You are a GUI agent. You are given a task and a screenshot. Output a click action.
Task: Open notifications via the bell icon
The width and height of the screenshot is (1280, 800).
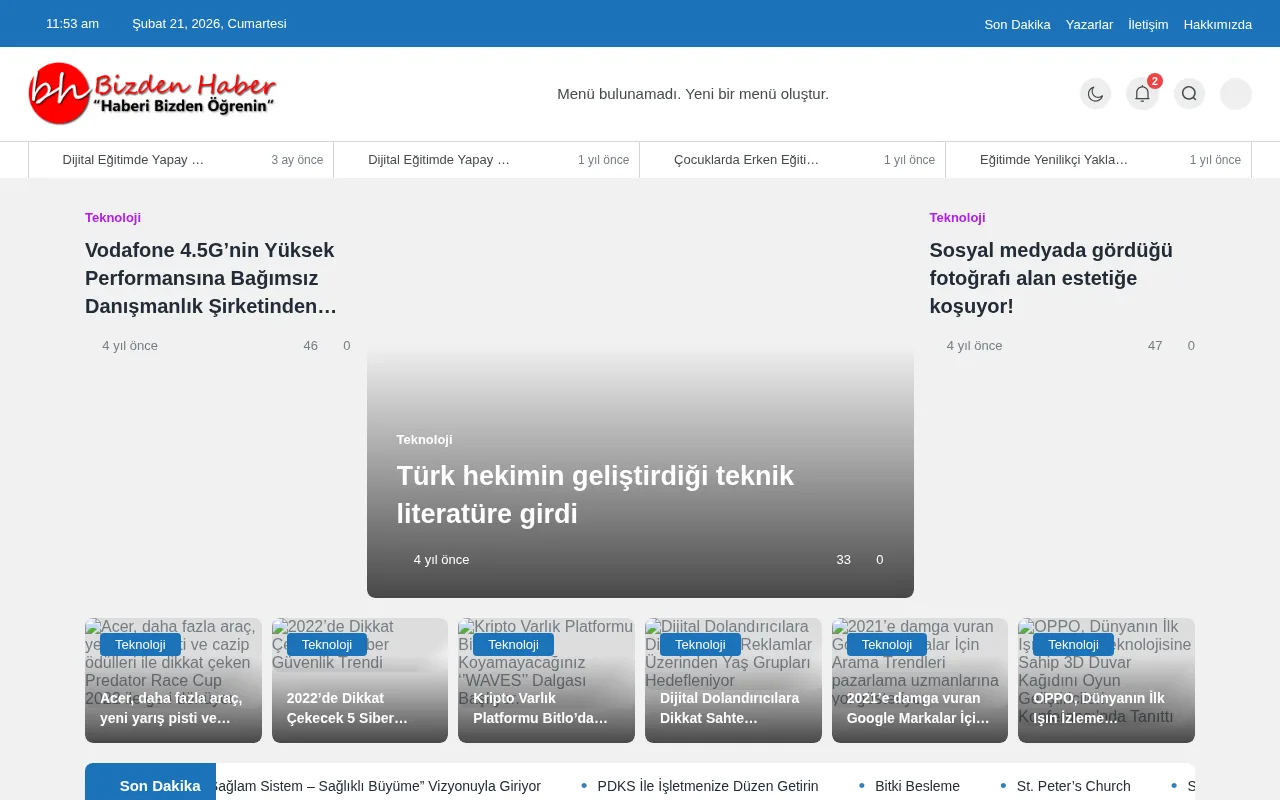(1142, 93)
